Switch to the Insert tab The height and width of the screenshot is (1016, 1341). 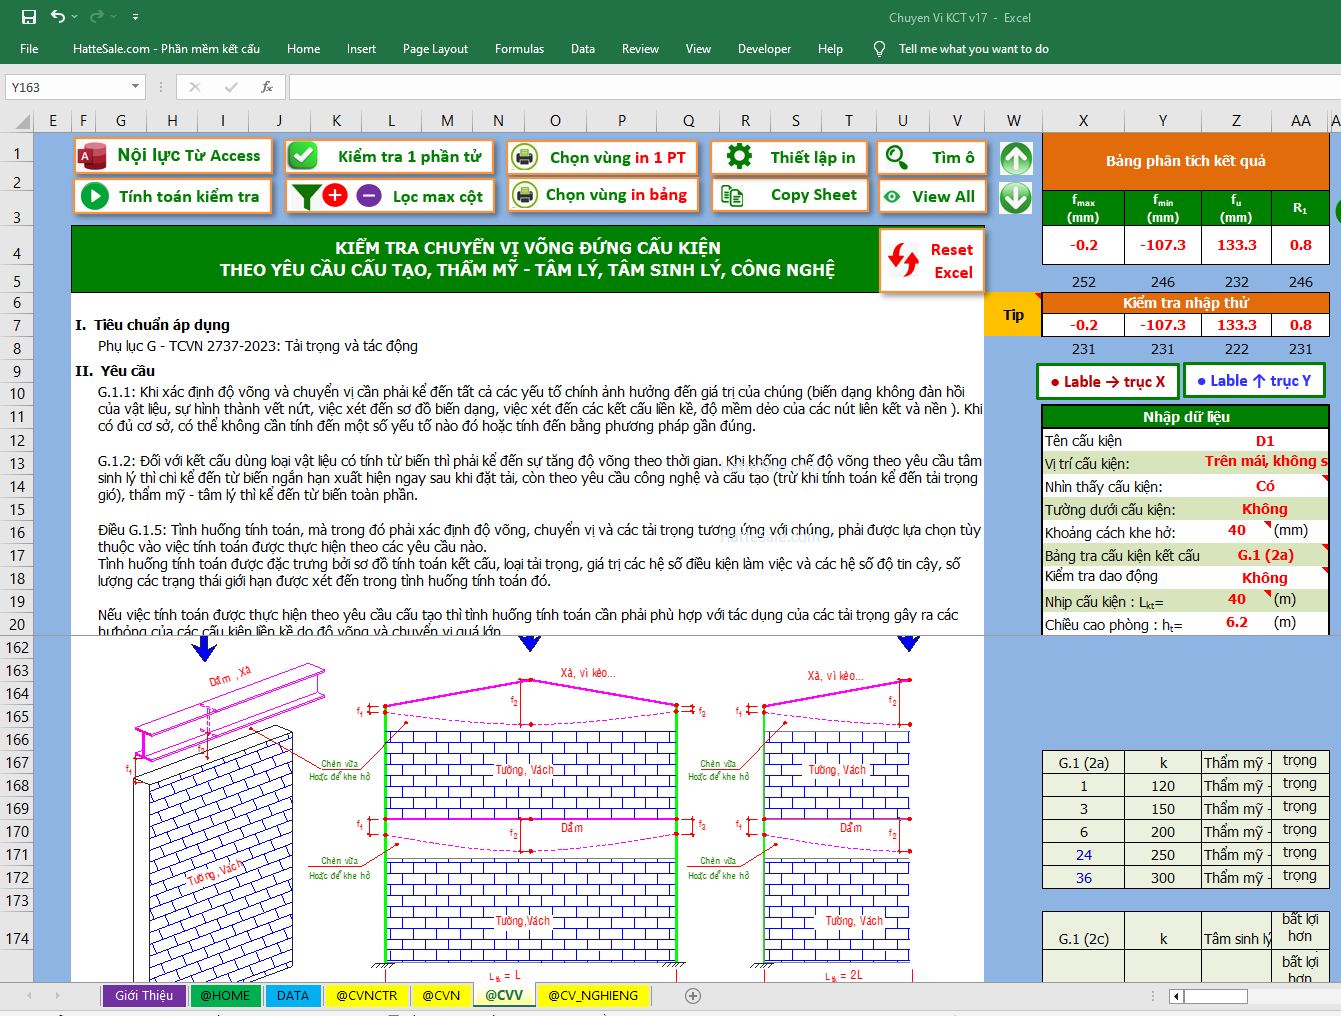click(x=361, y=48)
